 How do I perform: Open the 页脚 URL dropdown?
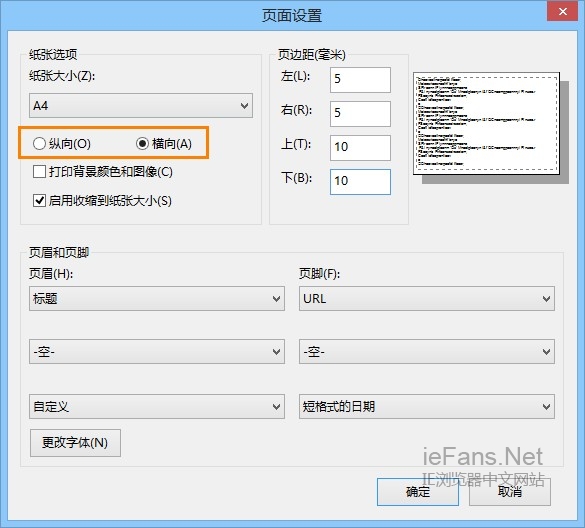[427, 299]
